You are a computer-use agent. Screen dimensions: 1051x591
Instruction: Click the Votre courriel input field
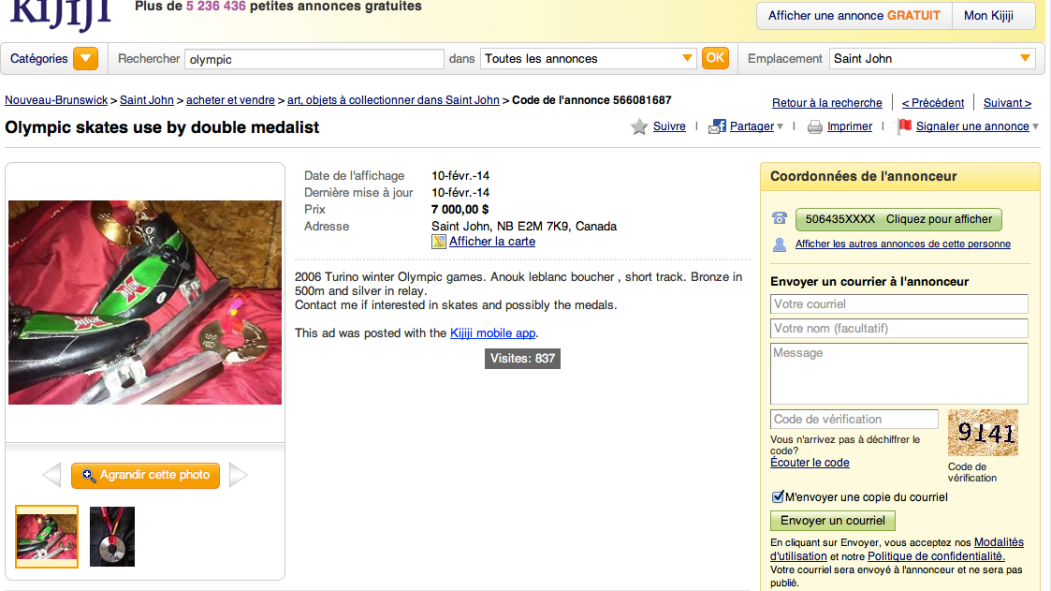point(899,304)
